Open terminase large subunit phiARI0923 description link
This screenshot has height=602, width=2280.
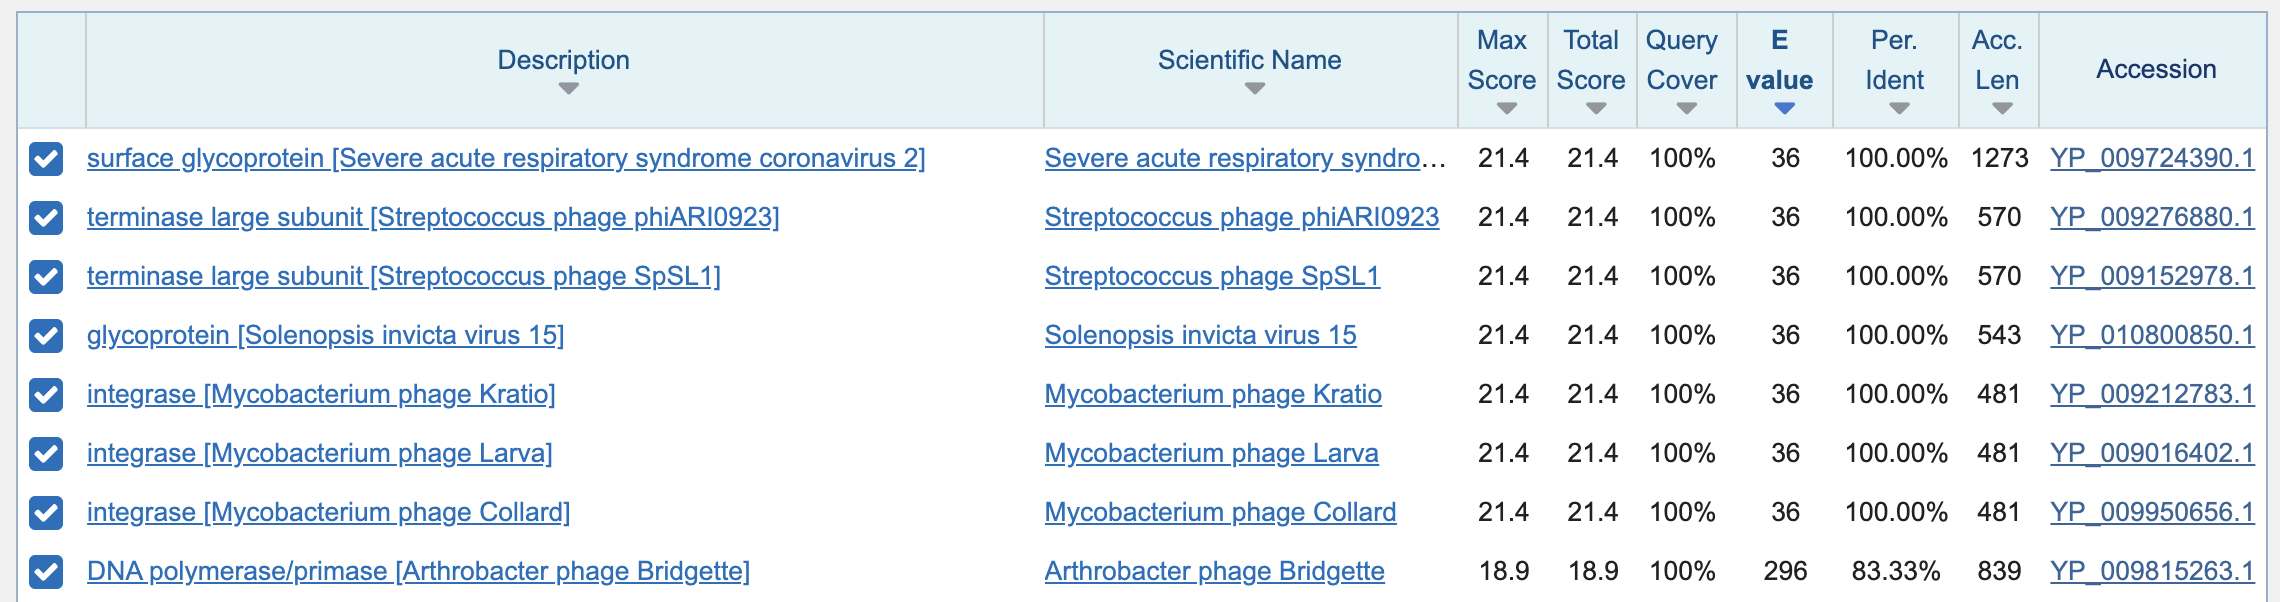tap(432, 217)
